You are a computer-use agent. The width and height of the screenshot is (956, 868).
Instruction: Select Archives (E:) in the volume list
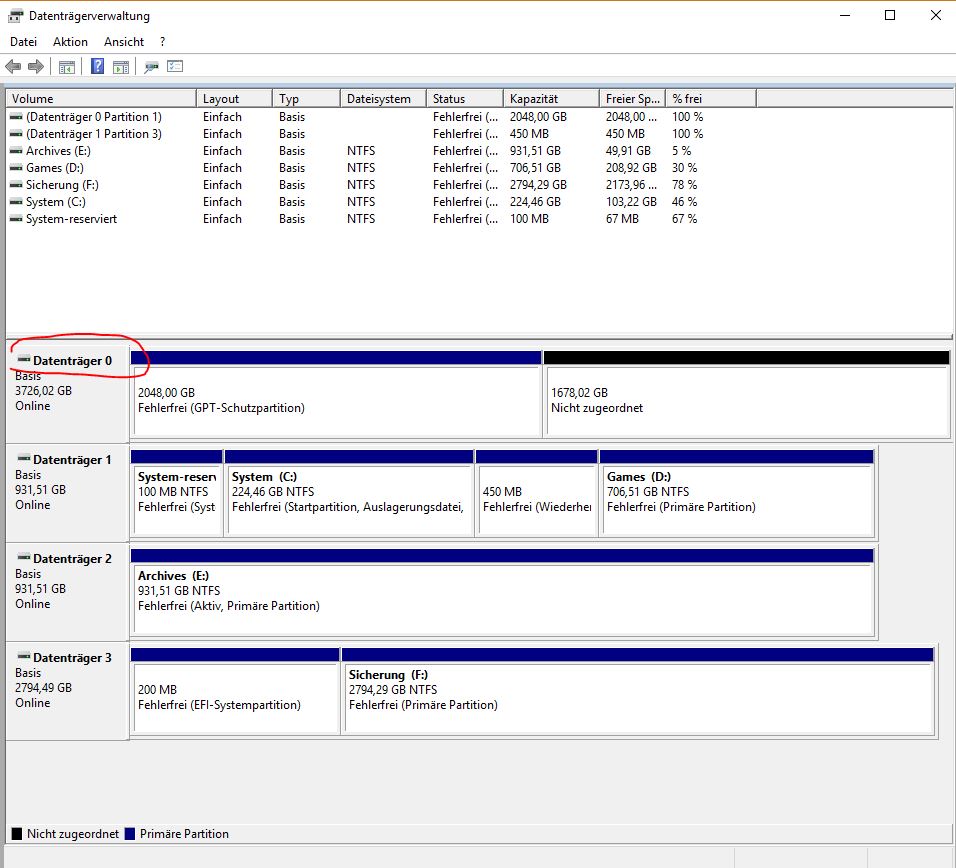pyautogui.click(x=381, y=151)
